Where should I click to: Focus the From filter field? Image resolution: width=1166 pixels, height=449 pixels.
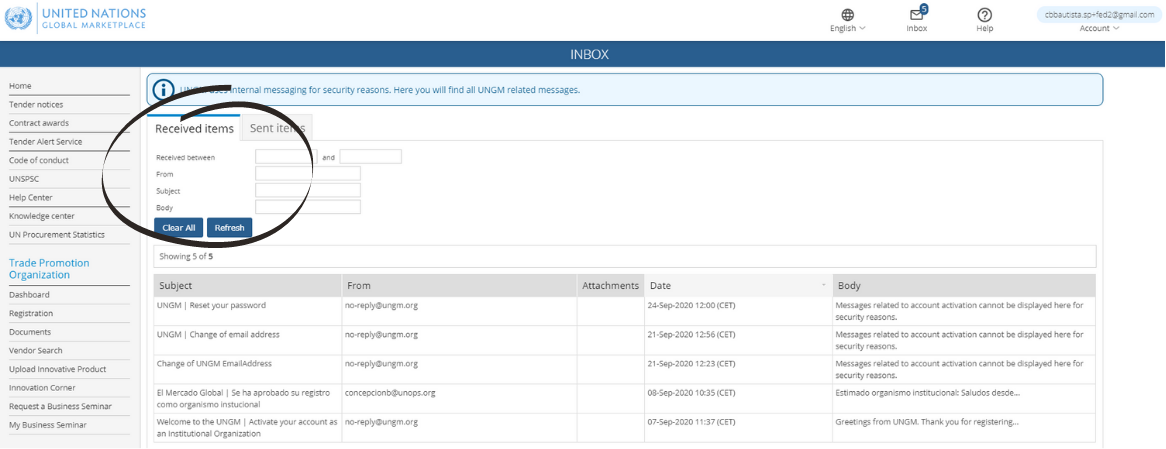[308, 173]
